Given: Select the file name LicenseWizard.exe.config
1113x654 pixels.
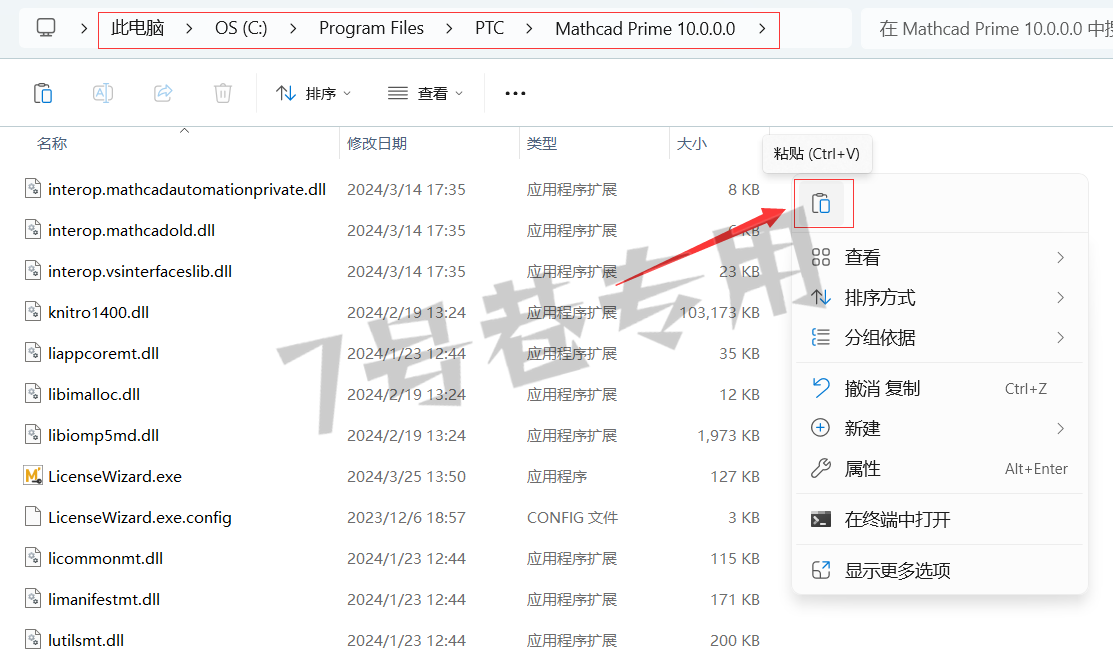Looking at the screenshot, I should 140,518.
